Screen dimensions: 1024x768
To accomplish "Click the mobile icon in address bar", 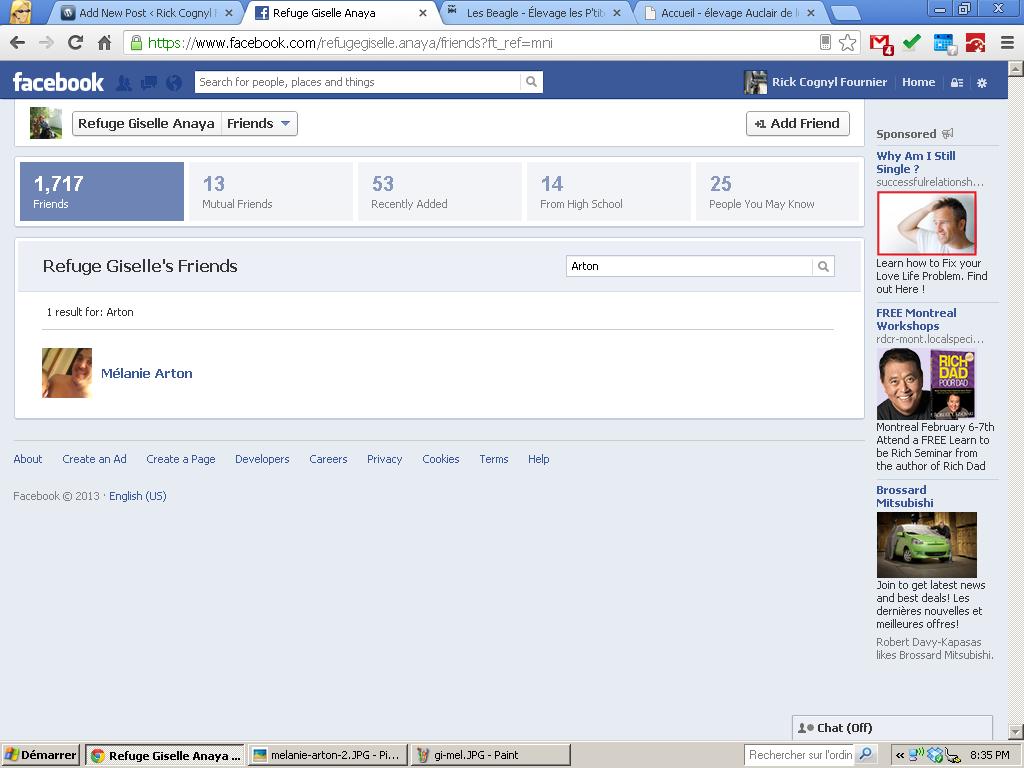I will (825, 42).
